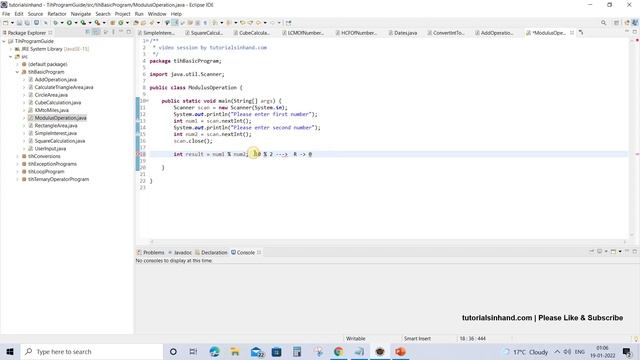Image resolution: width=640 pixels, height=360 pixels.
Task: Open the Window menu
Action: click(x=157, y=13)
